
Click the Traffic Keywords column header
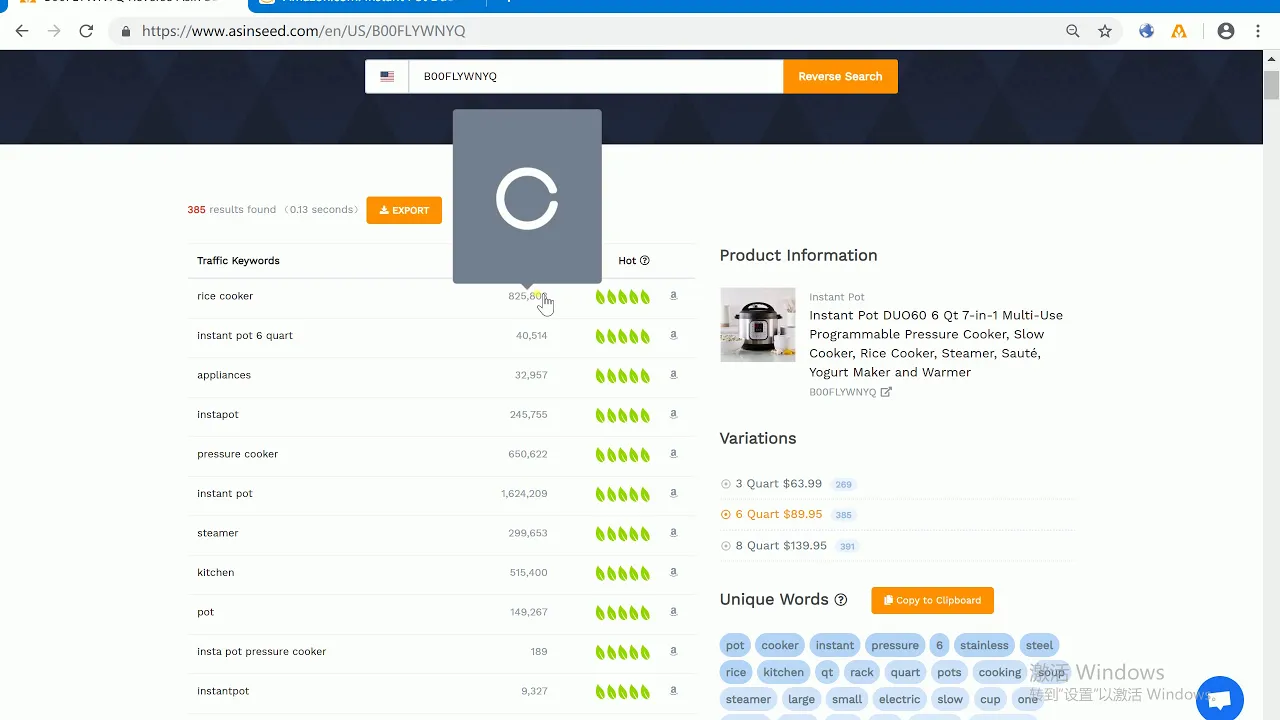click(x=238, y=261)
